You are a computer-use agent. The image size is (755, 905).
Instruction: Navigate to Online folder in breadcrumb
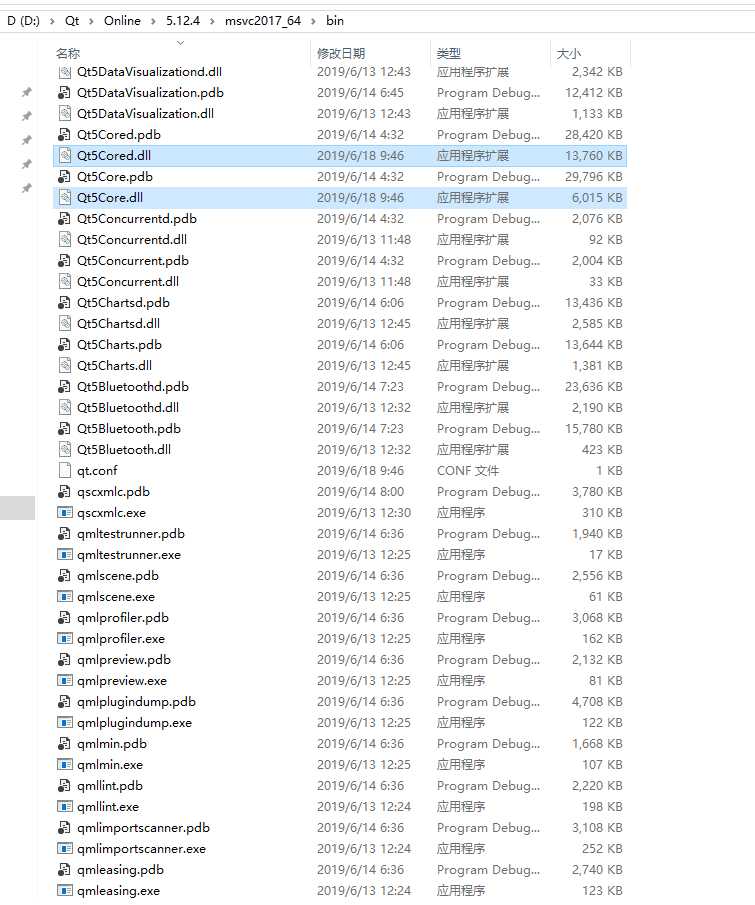(122, 21)
